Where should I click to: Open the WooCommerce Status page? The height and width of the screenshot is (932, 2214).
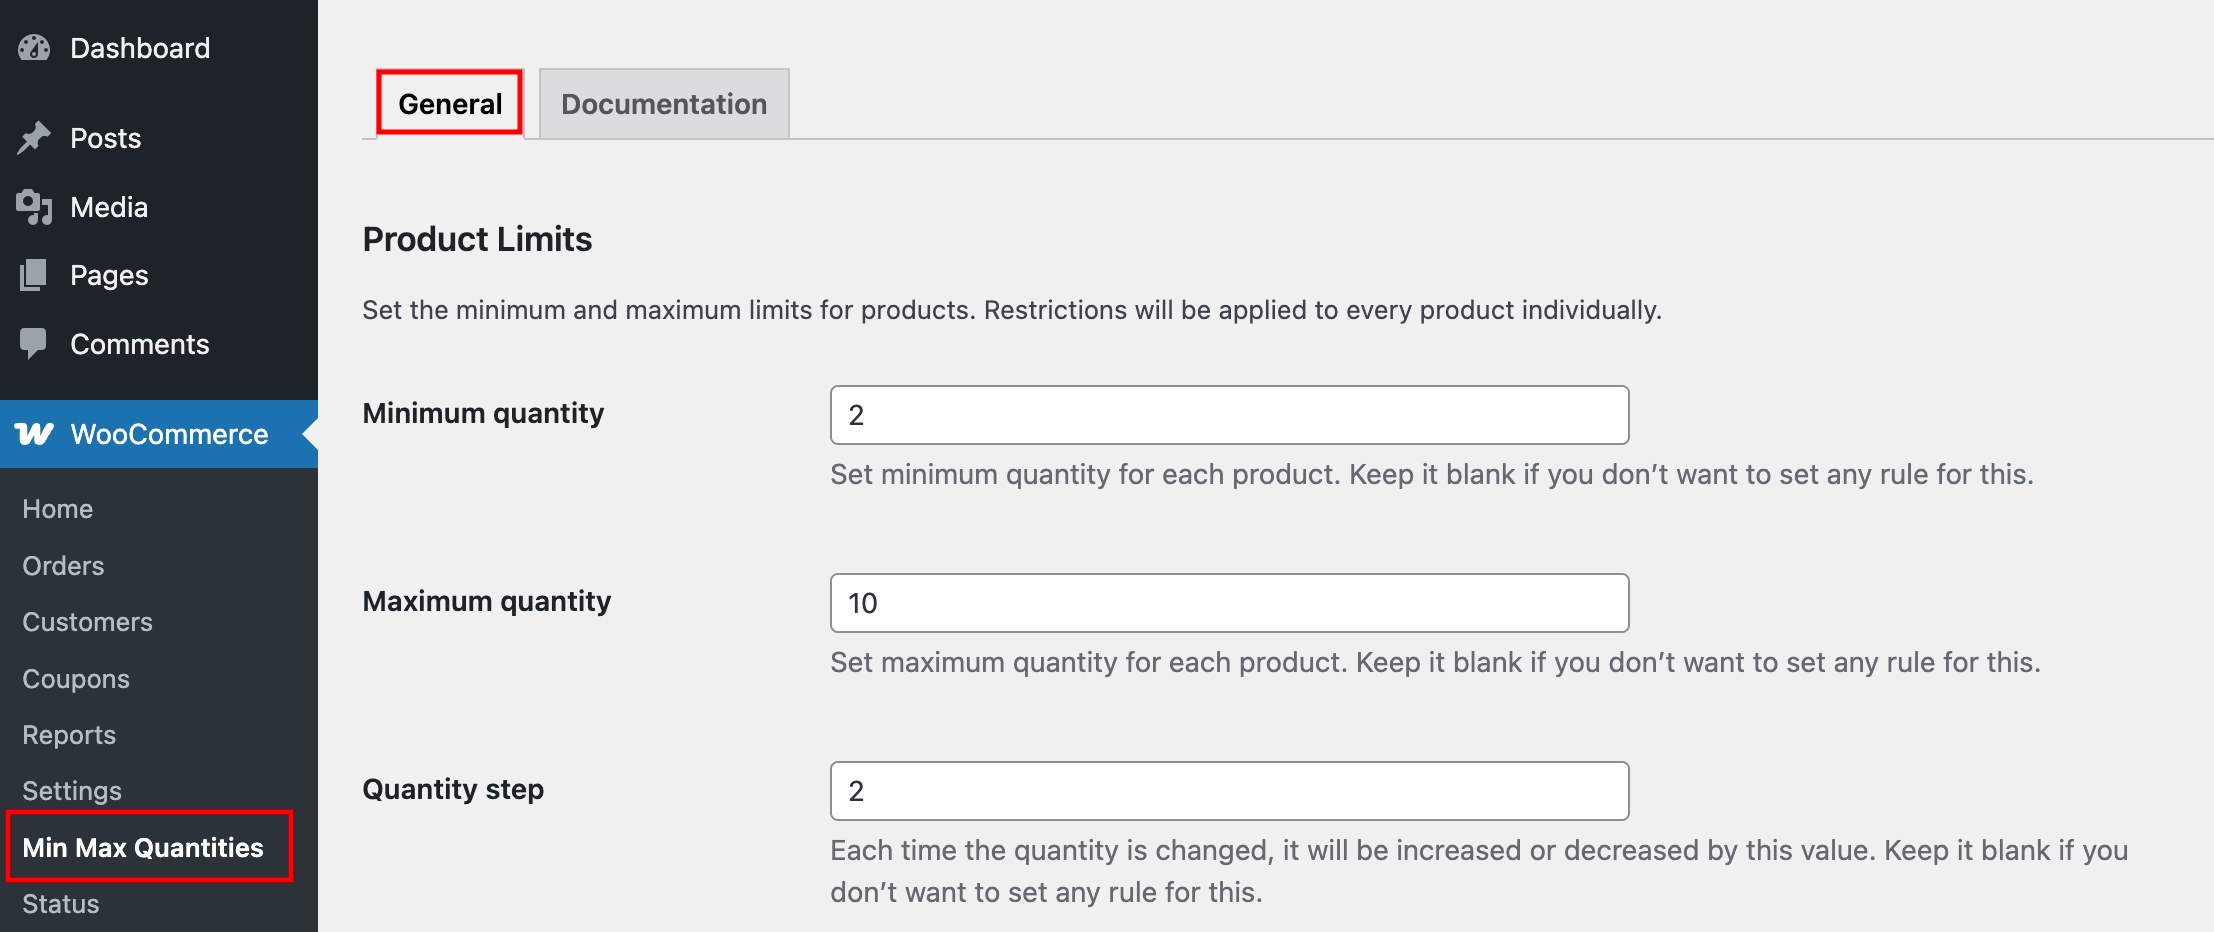coord(61,904)
